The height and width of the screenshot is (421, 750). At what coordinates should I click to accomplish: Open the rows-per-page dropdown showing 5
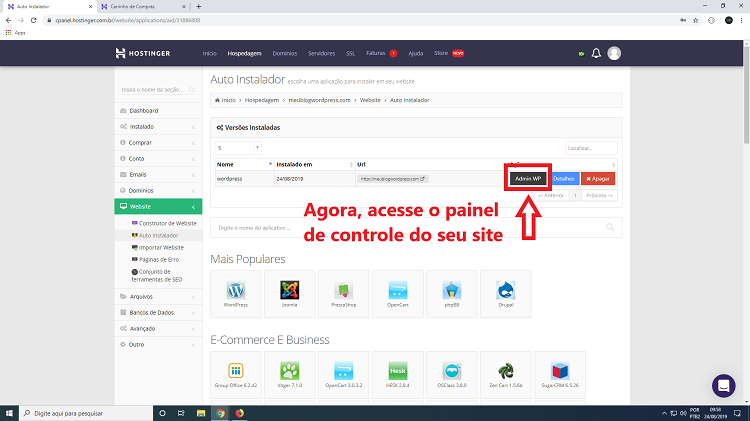point(238,148)
